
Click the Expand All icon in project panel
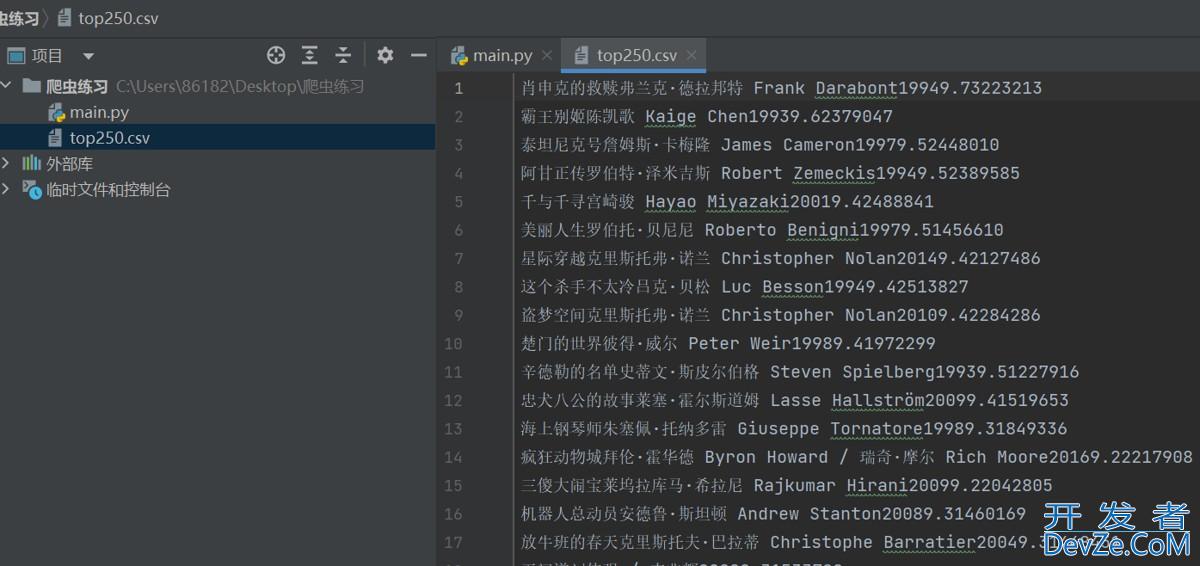(x=310, y=55)
